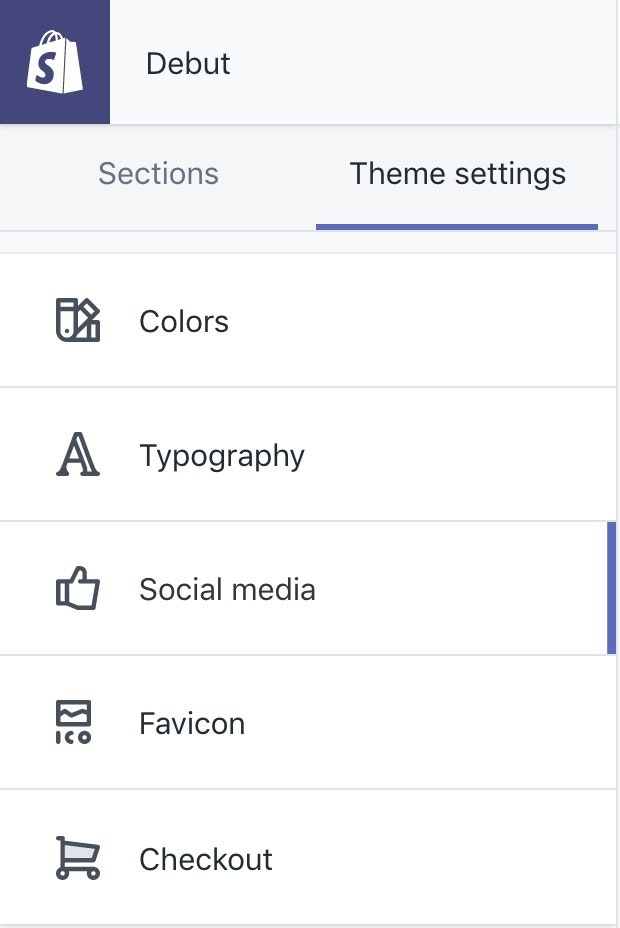Click the "Sections" tab label text
The height and width of the screenshot is (928, 620).
(158, 174)
